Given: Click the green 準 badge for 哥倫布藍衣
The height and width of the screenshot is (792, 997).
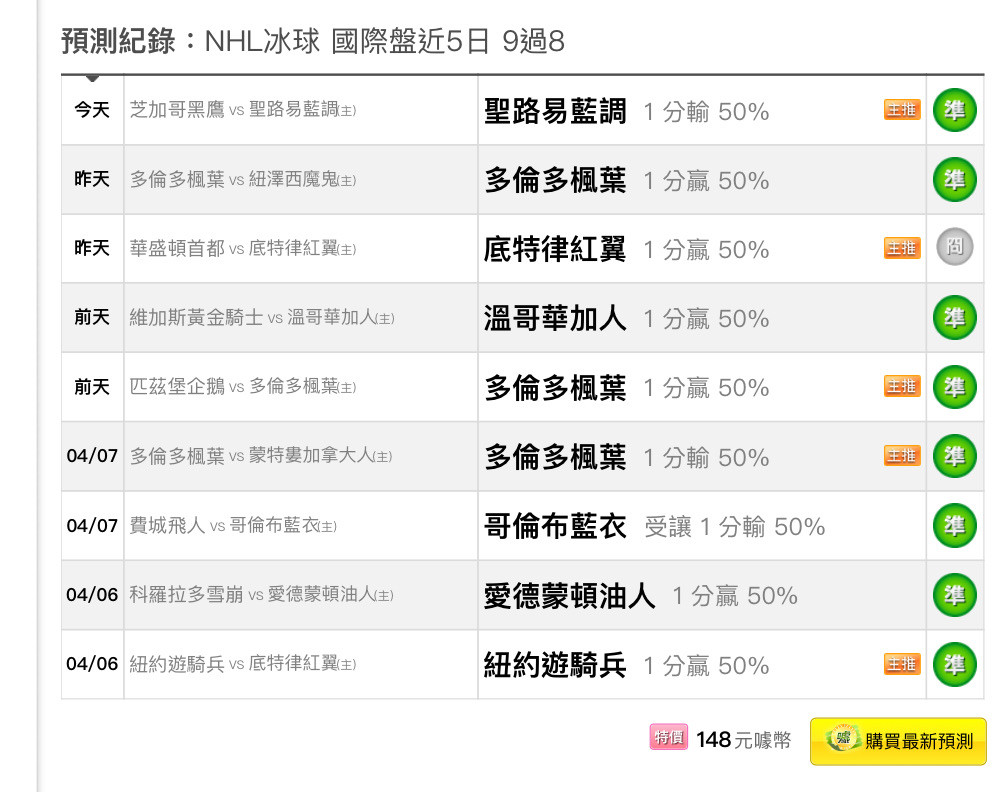Looking at the screenshot, I should [954, 526].
